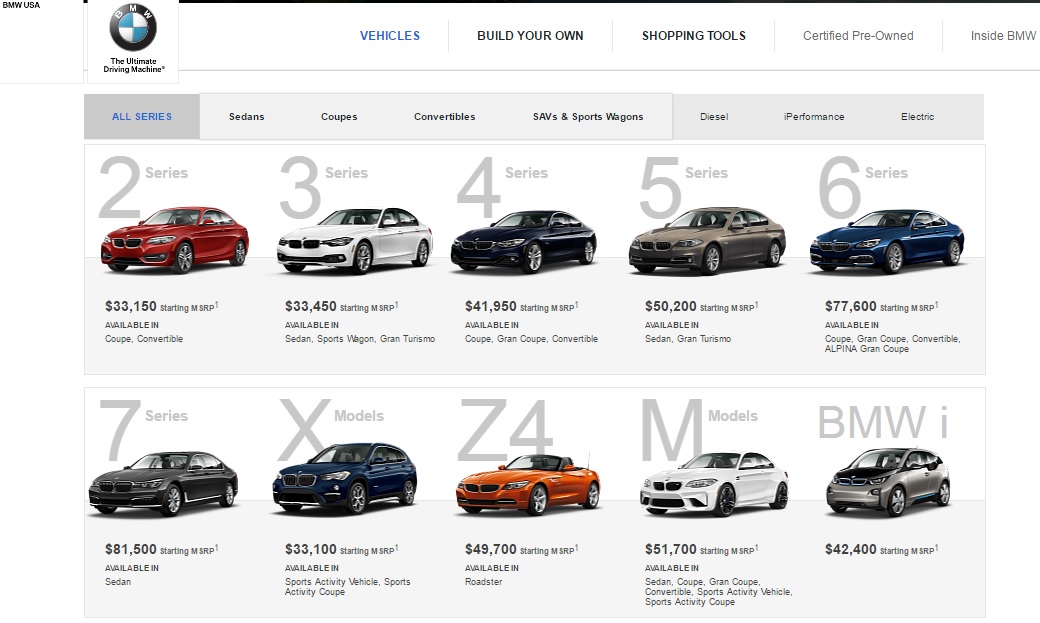
Task: Open the 6 Series heading
Action: (x=863, y=186)
